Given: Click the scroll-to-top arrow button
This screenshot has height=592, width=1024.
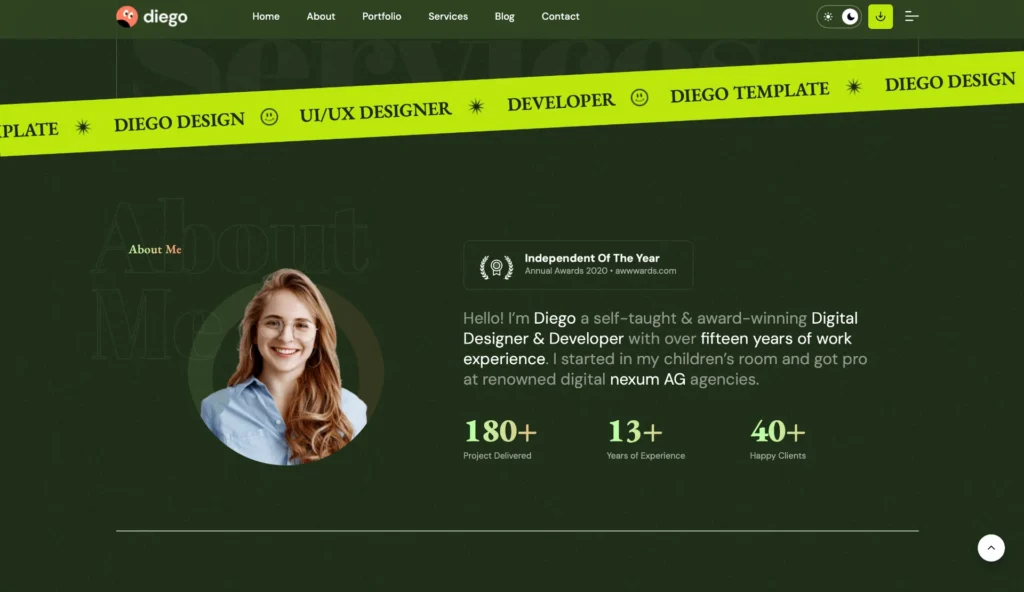Looking at the screenshot, I should pyautogui.click(x=990, y=547).
